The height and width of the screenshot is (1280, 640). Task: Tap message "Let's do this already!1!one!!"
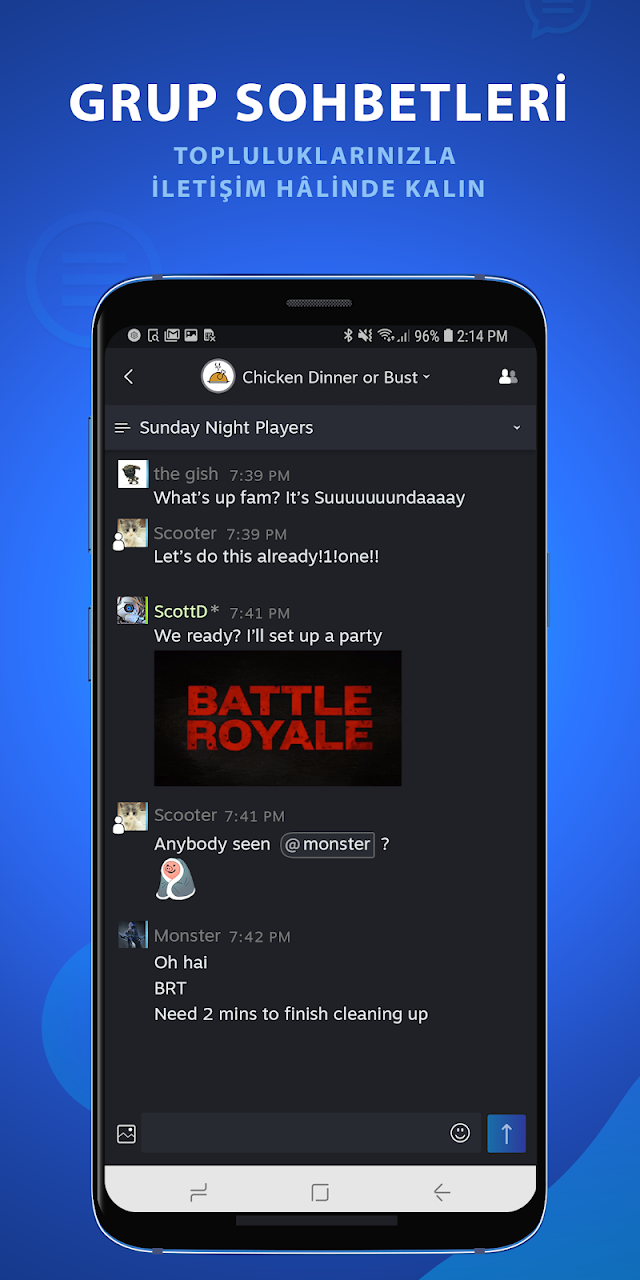pyautogui.click(x=266, y=556)
